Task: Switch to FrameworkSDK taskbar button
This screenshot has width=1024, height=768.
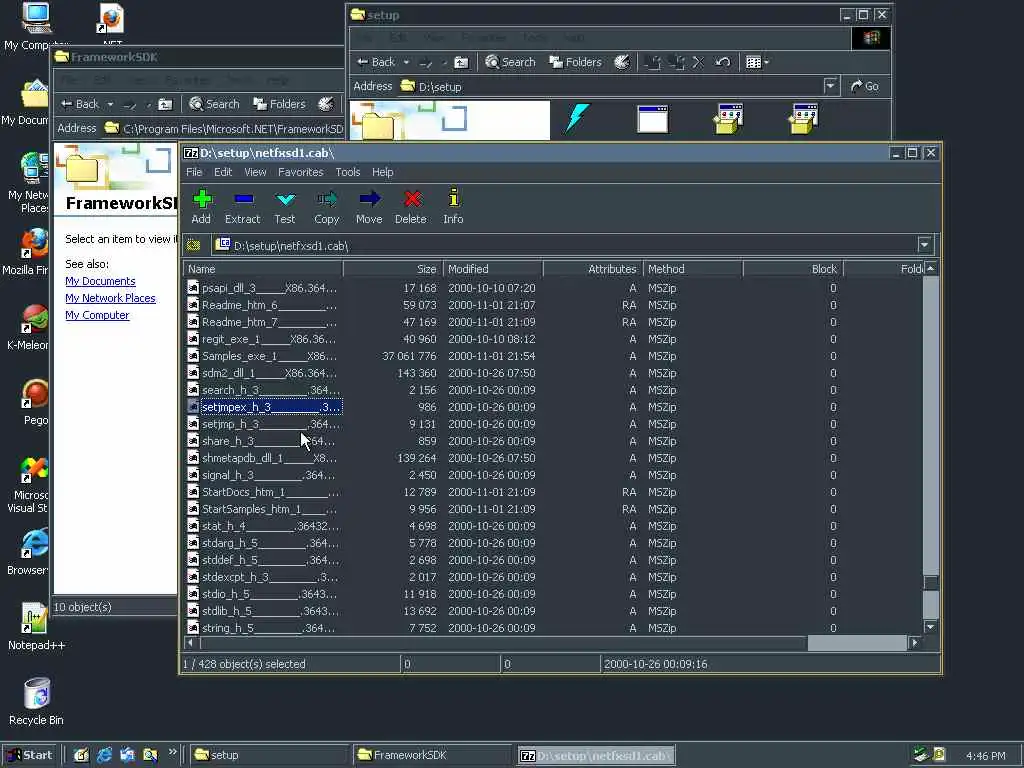Action: [431, 755]
